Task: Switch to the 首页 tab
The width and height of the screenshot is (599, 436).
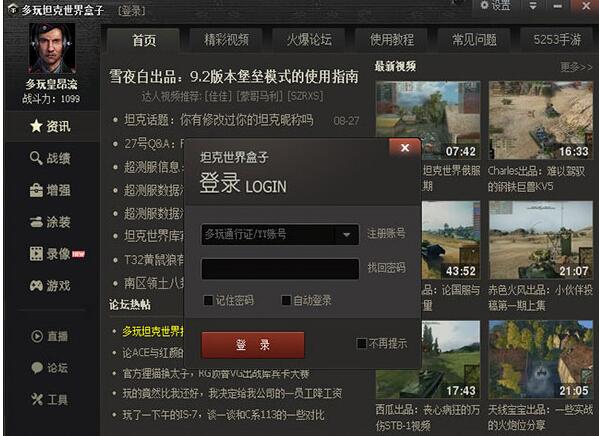Action: [144, 40]
